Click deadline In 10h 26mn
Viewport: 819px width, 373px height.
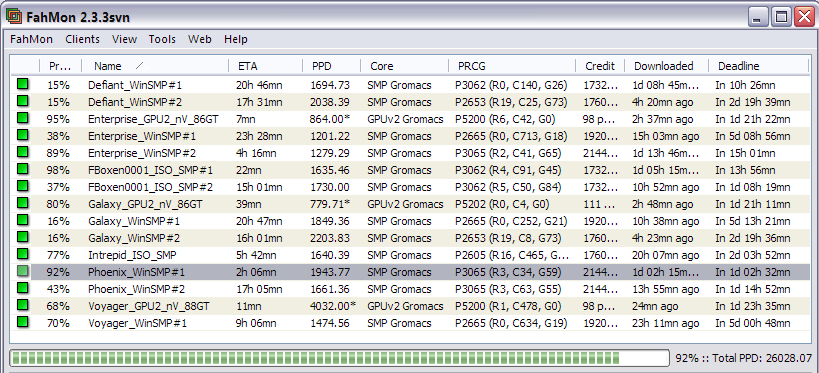(745, 85)
